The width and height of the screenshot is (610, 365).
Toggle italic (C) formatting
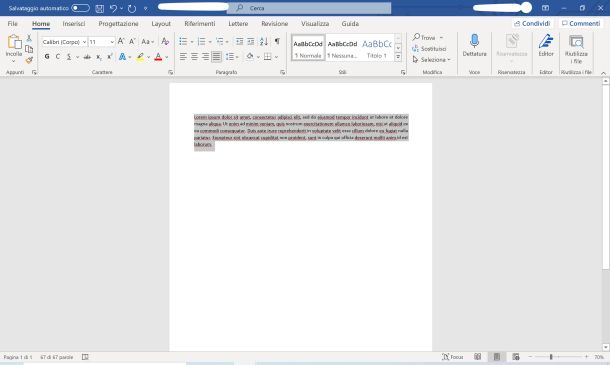(x=58, y=57)
